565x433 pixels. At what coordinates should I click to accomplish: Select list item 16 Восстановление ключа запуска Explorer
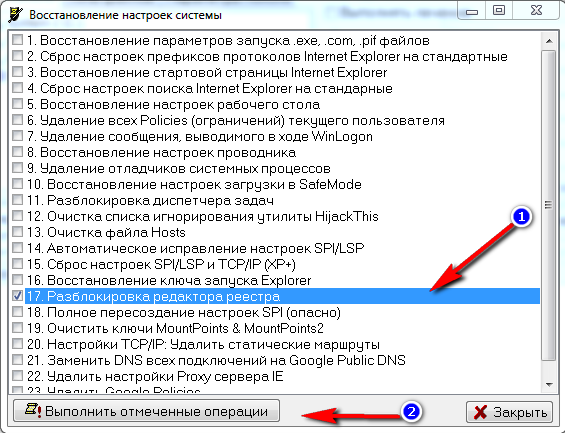169,280
